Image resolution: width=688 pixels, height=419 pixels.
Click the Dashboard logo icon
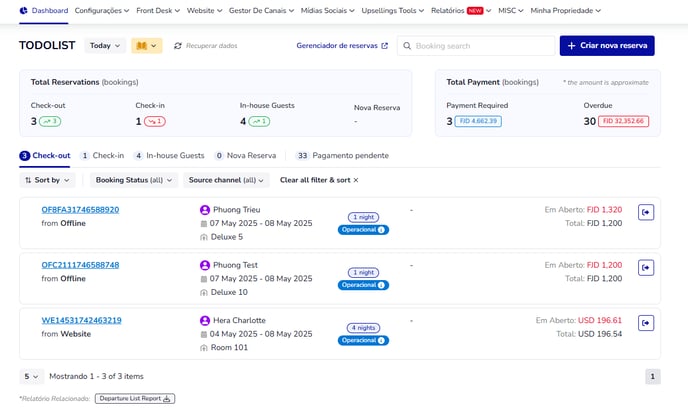pos(24,11)
